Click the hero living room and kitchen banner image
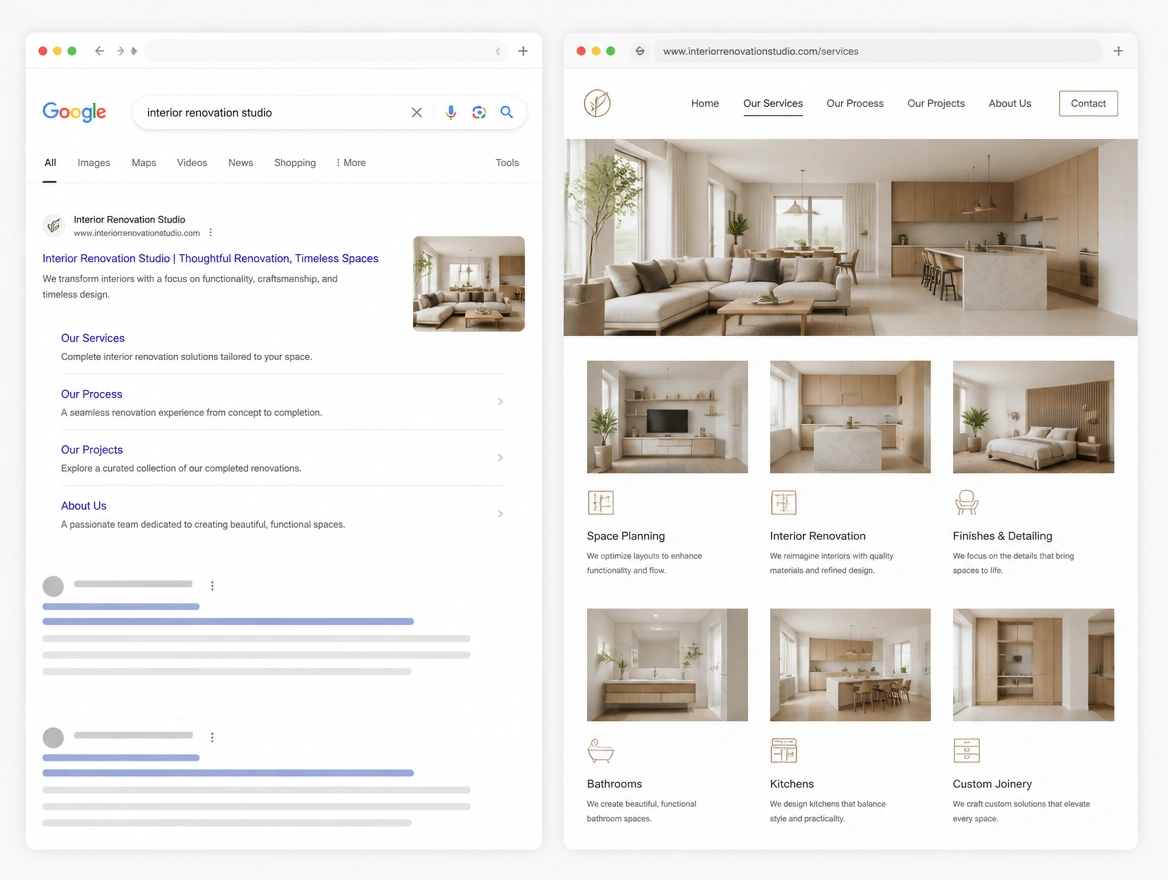 coord(851,237)
